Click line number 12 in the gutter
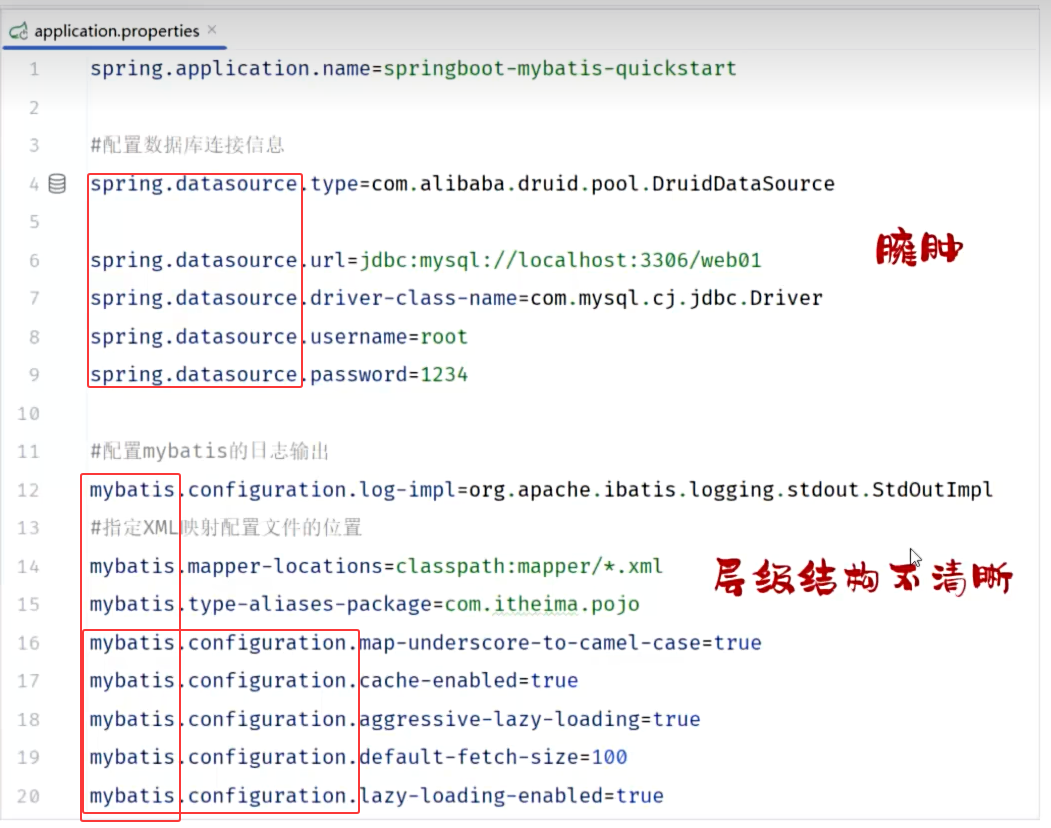The width and height of the screenshot is (1051, 828). coord(29,490)
